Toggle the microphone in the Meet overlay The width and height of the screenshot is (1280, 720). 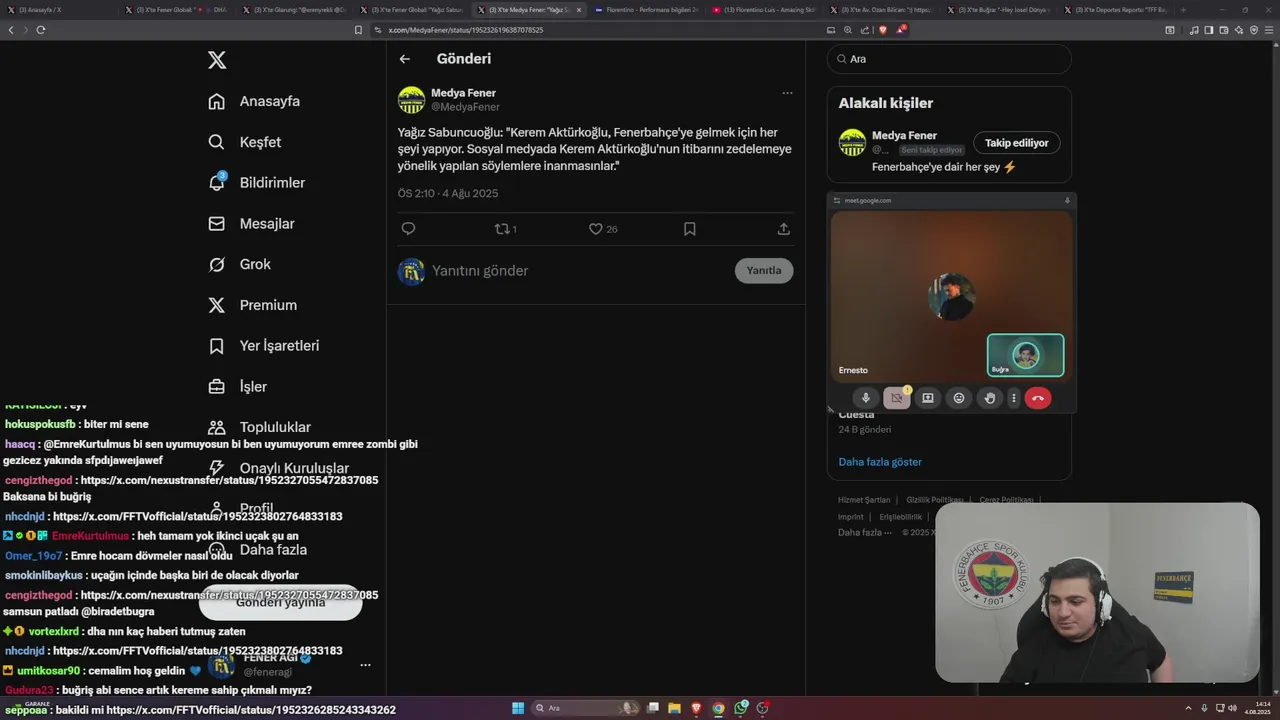[866, 398]
